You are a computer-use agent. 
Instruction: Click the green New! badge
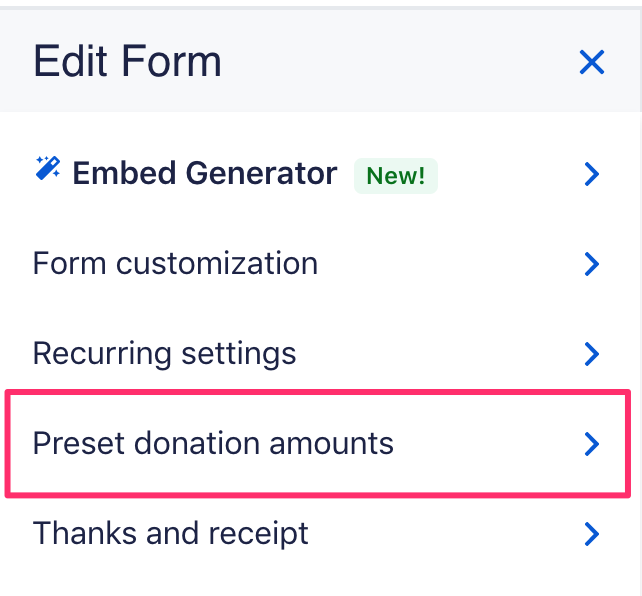tap(396, 176)
